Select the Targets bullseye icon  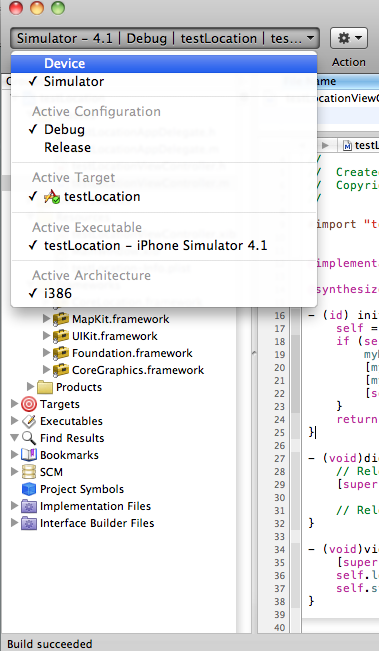pyautogui.click(x=29, y=404)
